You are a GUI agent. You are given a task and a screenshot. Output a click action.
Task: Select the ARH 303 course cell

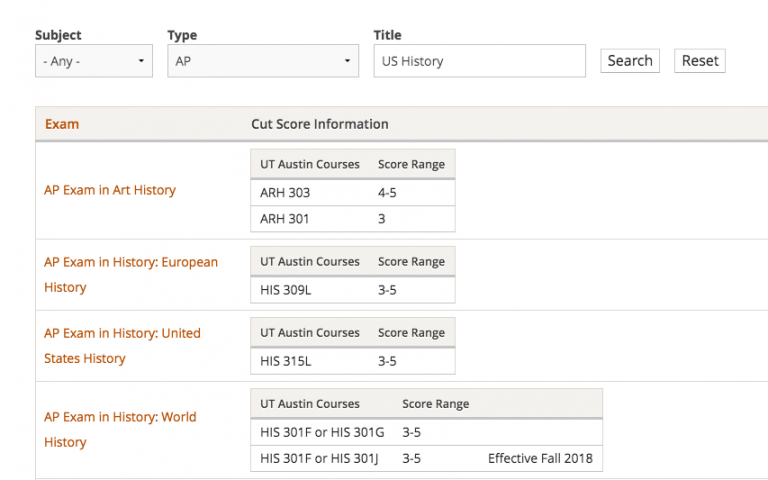[282, 193]
